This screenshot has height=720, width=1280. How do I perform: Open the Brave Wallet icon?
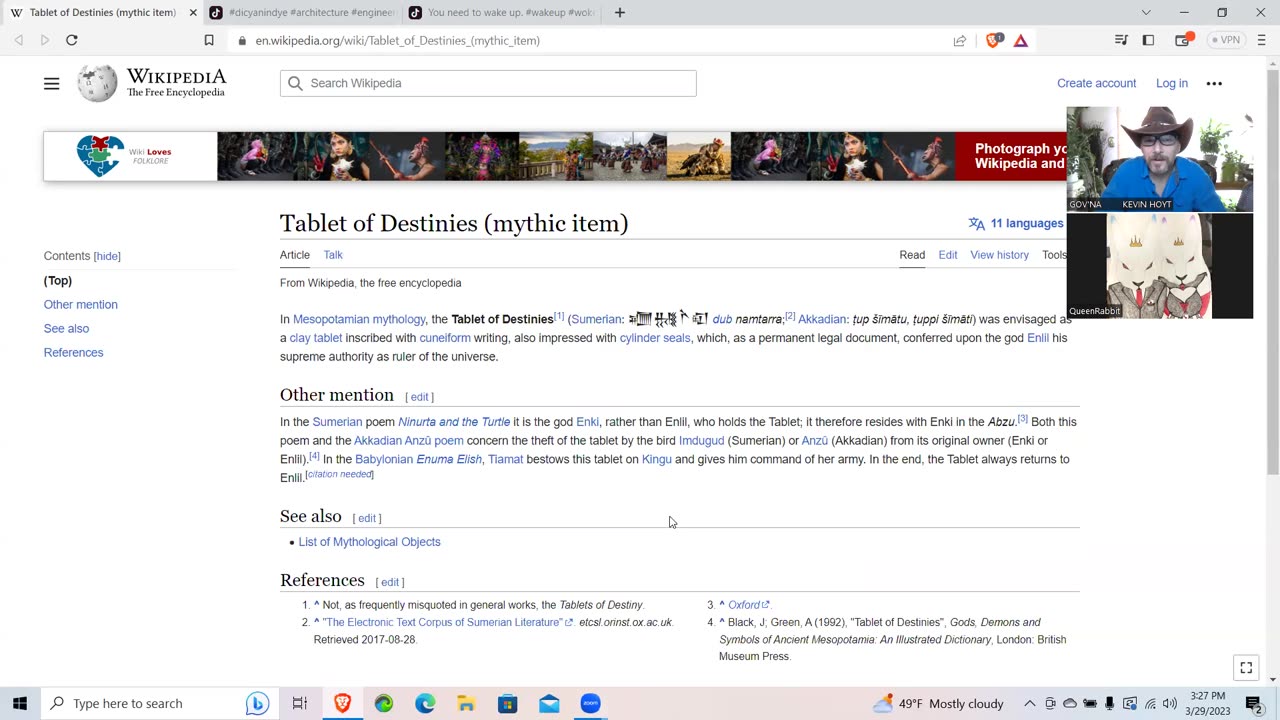(1184, 40)
